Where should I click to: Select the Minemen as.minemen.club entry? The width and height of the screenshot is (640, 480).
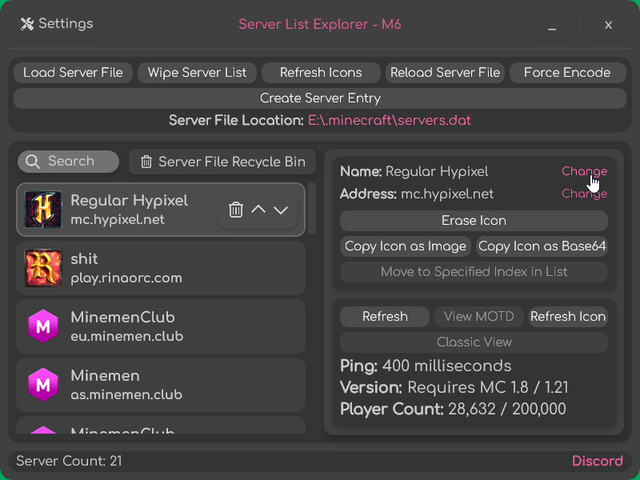pos(161,385)
